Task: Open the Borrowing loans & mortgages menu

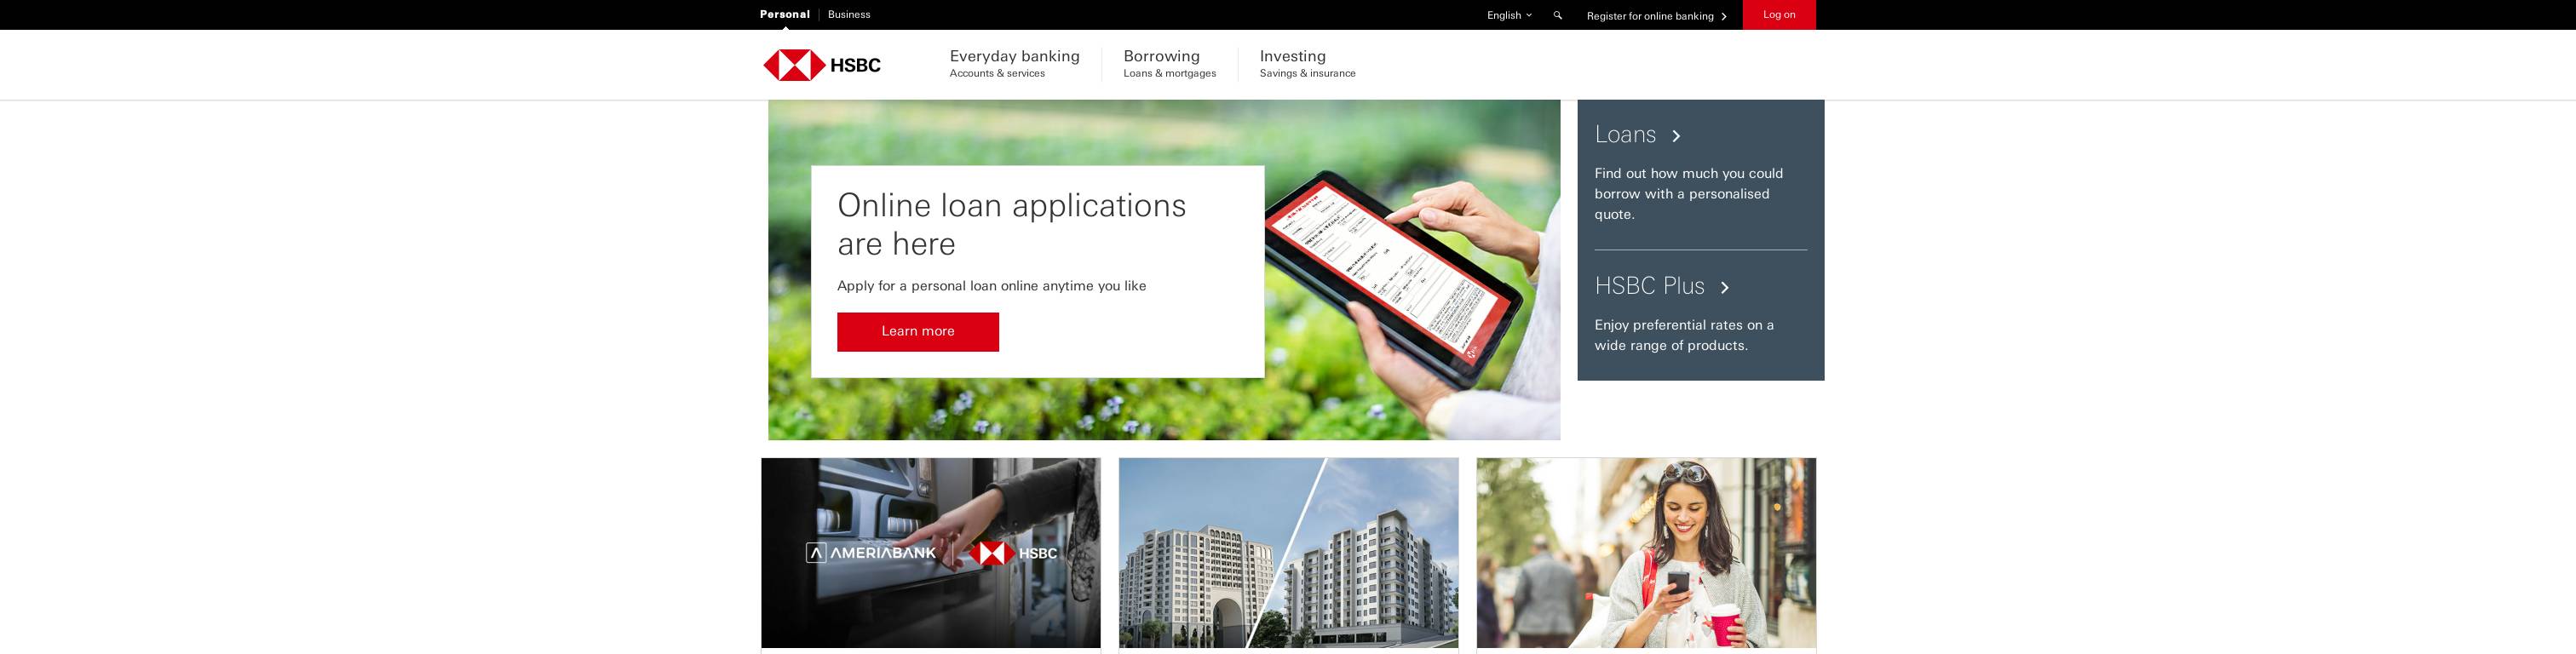Action: [x=1169, y=63]
